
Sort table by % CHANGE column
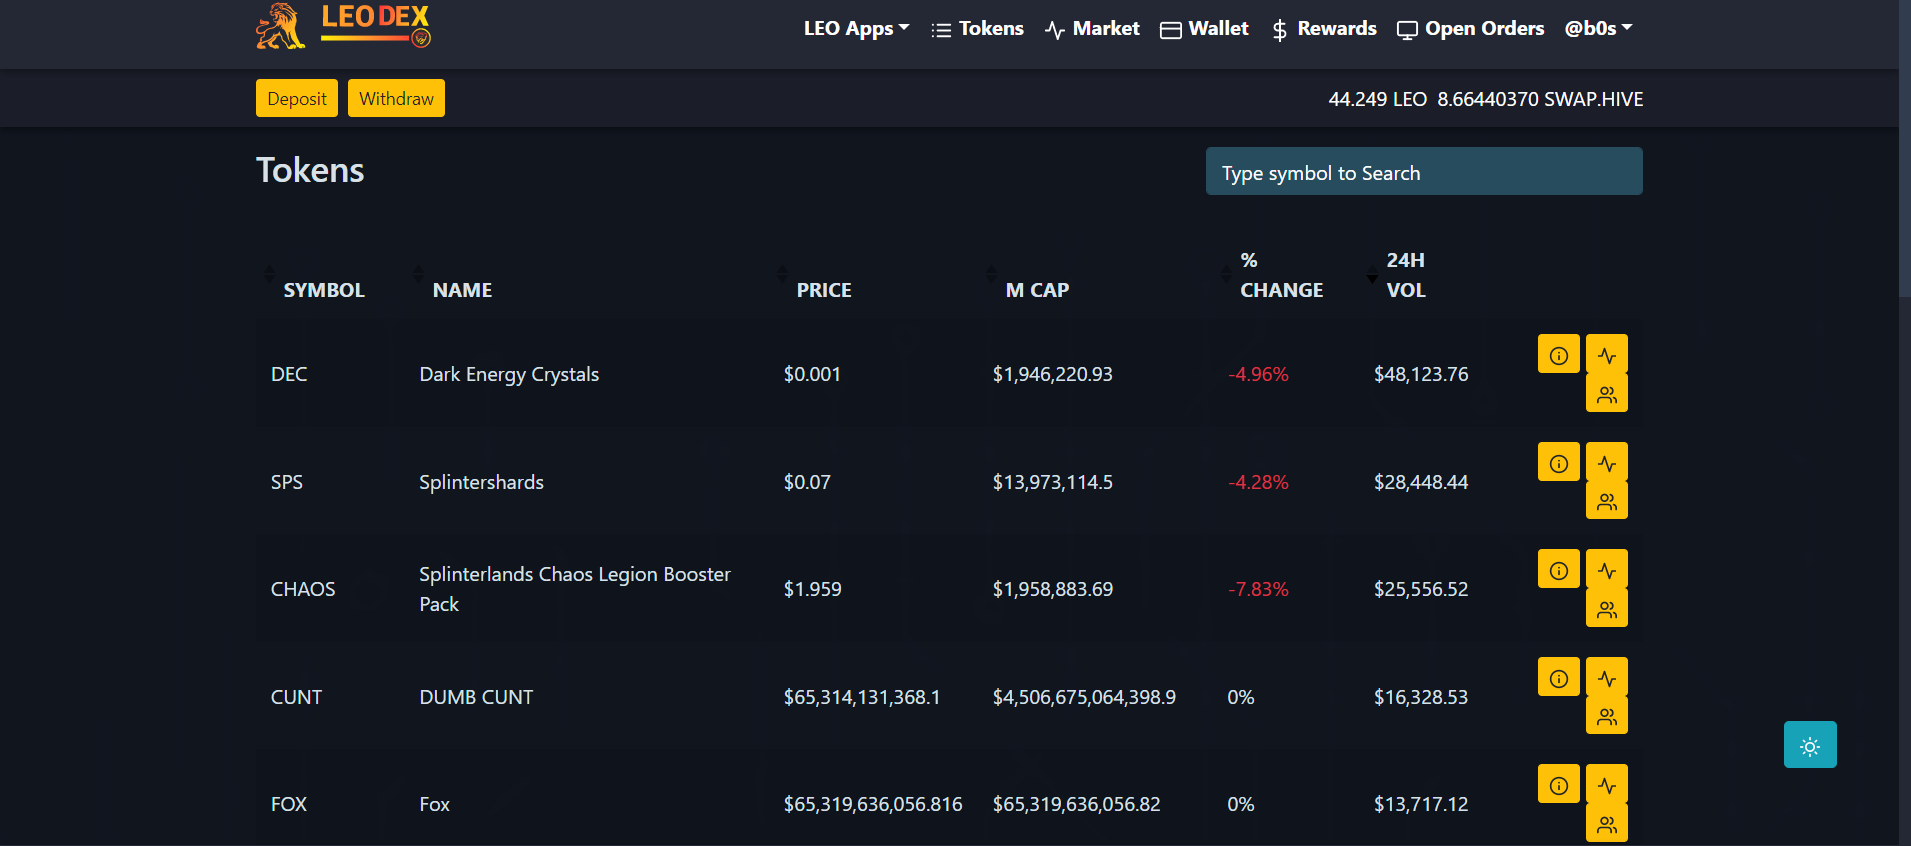point(1281,275)
